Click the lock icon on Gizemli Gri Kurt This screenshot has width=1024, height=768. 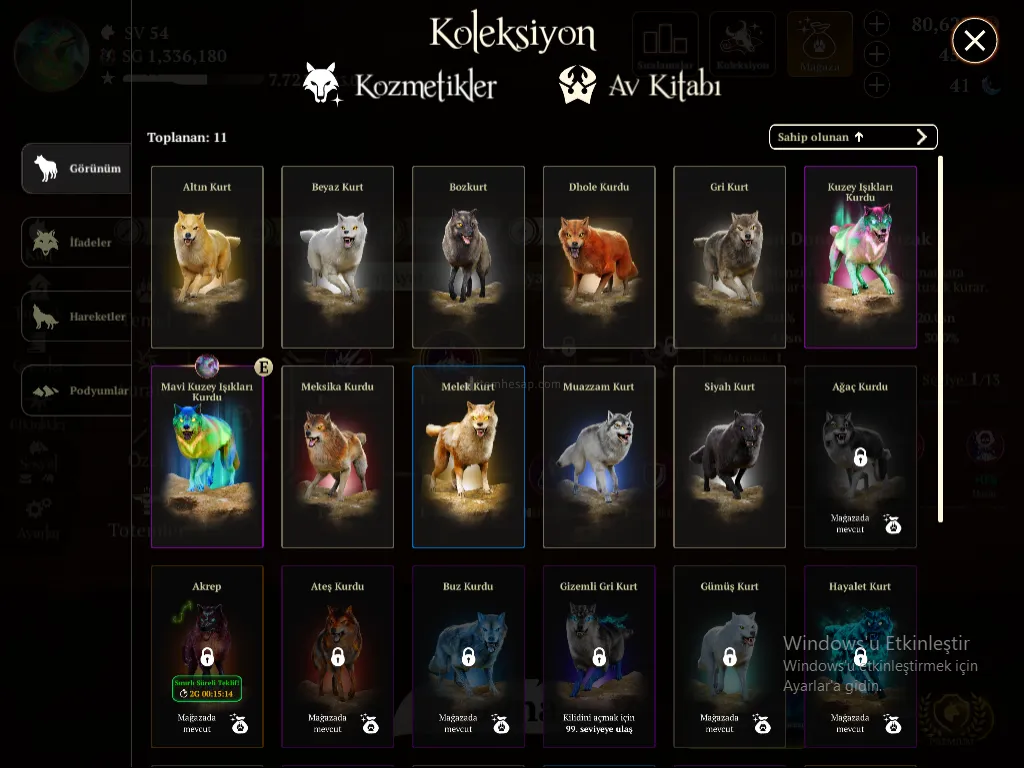[599, 656]
